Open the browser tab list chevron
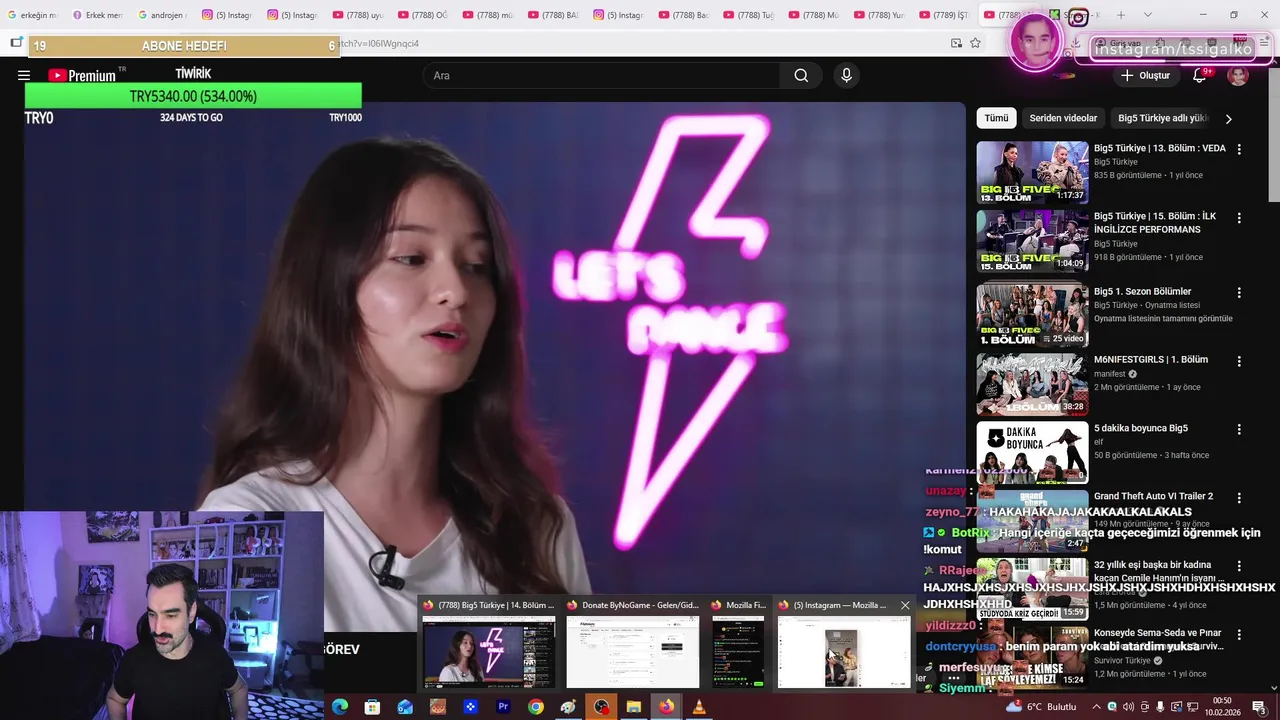Image resolution: width=1280 pixels, height=720 pixels. click(1147, 15)
